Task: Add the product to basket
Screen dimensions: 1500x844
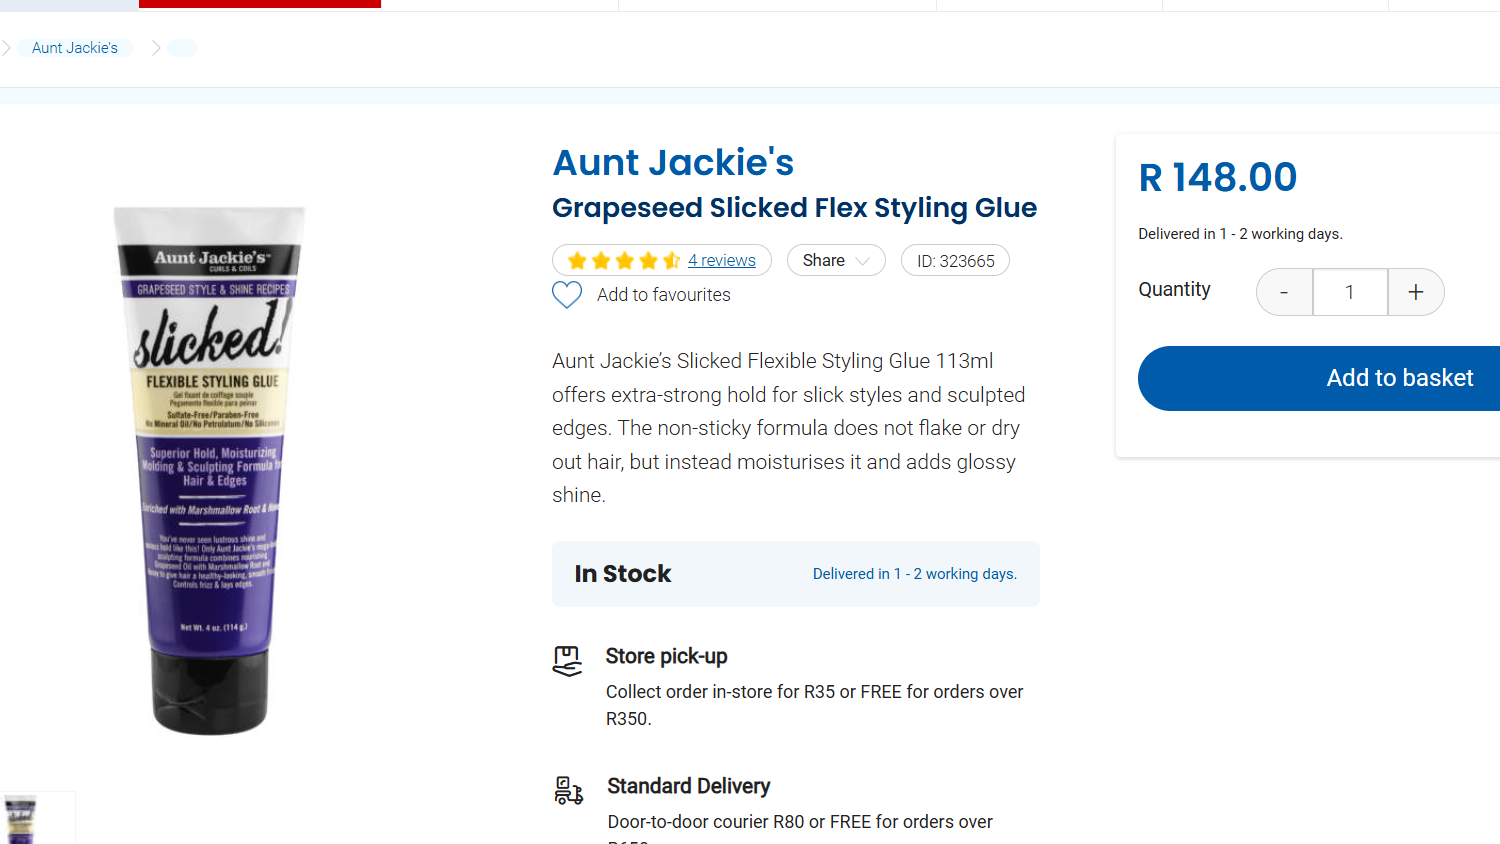Action: pos(1399,378)
